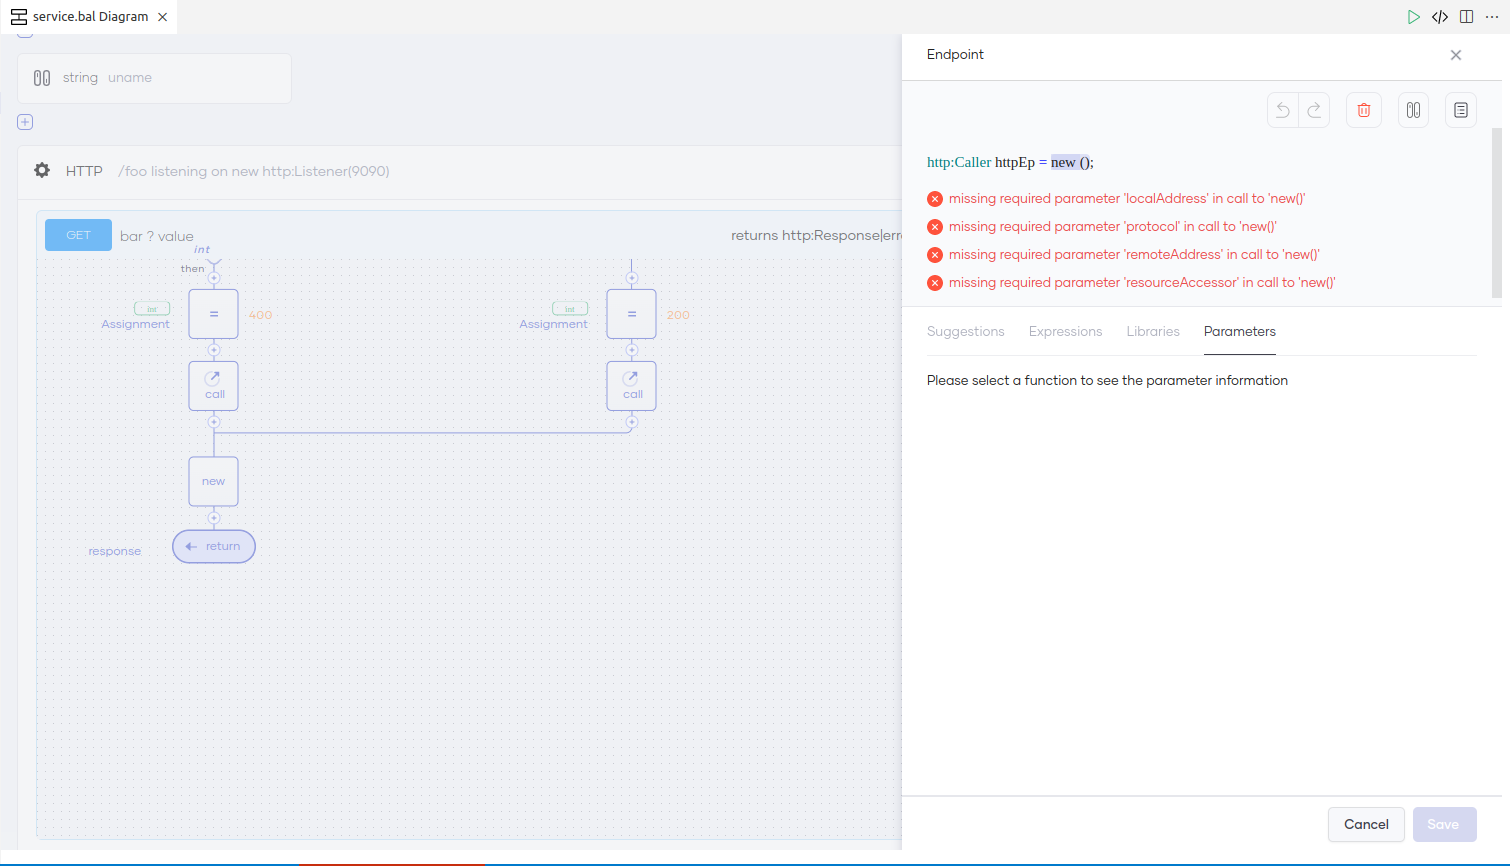1510x866 pixels.
Task: Click the configurable variable icon in the Endpoint toolbar
Action: click(x=1413, y=110)
